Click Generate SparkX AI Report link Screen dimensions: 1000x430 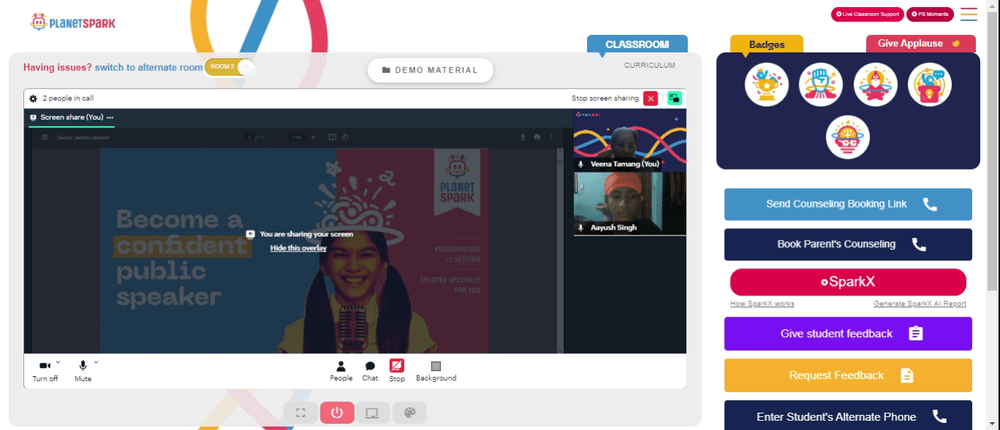click(x=920, y=304)
